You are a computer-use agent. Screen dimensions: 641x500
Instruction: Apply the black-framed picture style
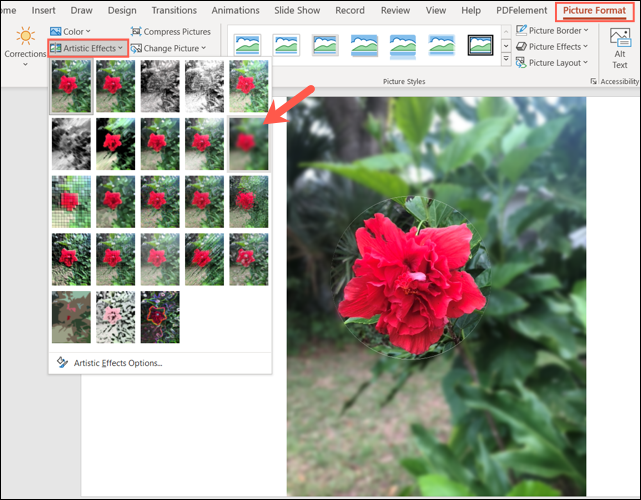point(481,46)
